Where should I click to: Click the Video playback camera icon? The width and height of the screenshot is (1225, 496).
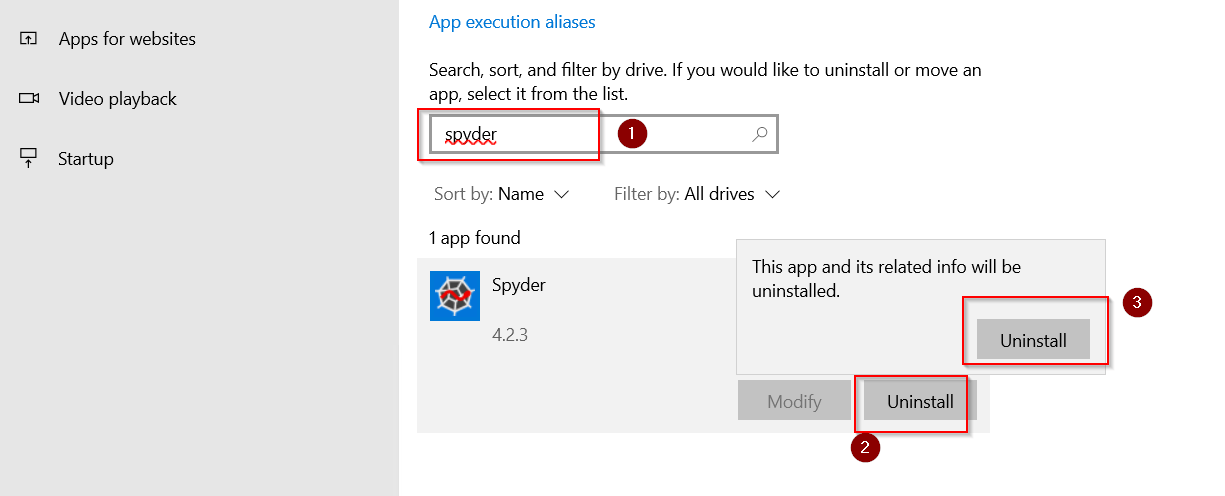pyautogui.click(x=29, y=99)
